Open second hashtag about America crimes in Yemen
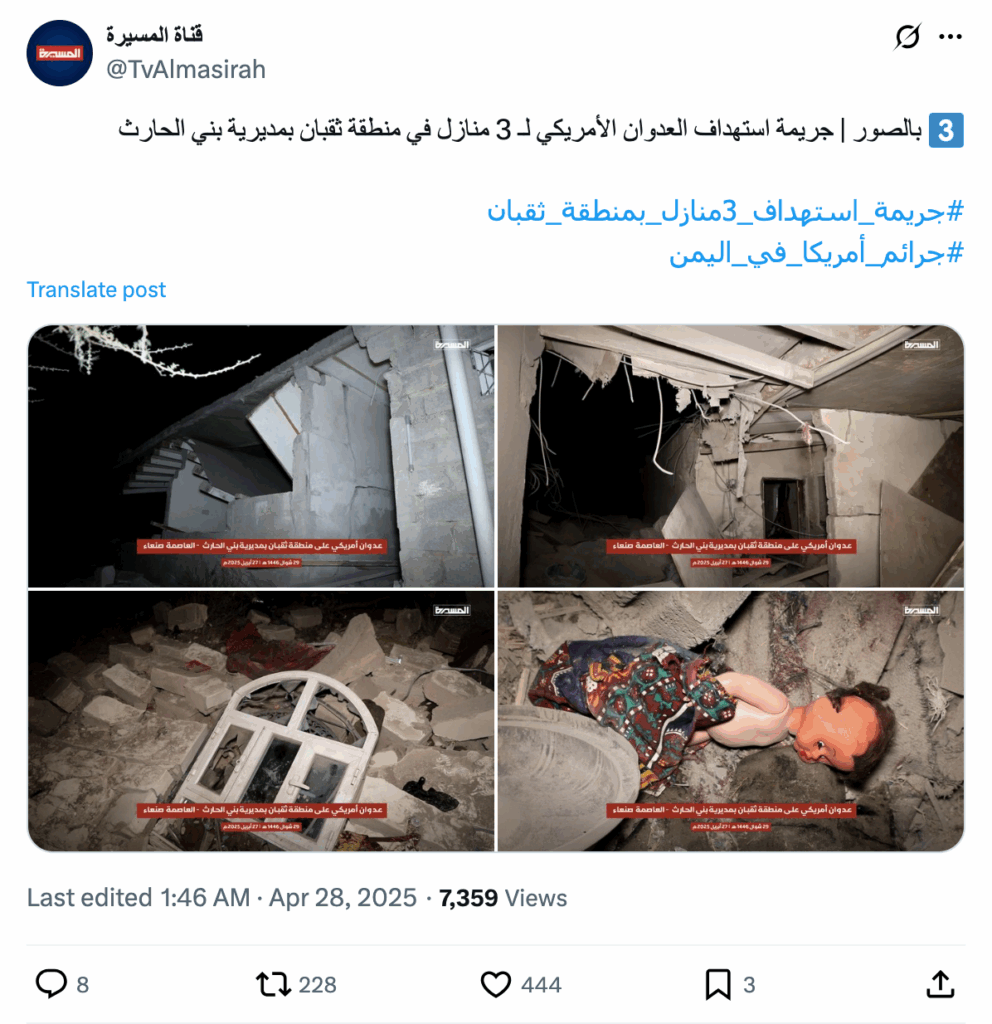992x1024 pixels. coord(816,253)
